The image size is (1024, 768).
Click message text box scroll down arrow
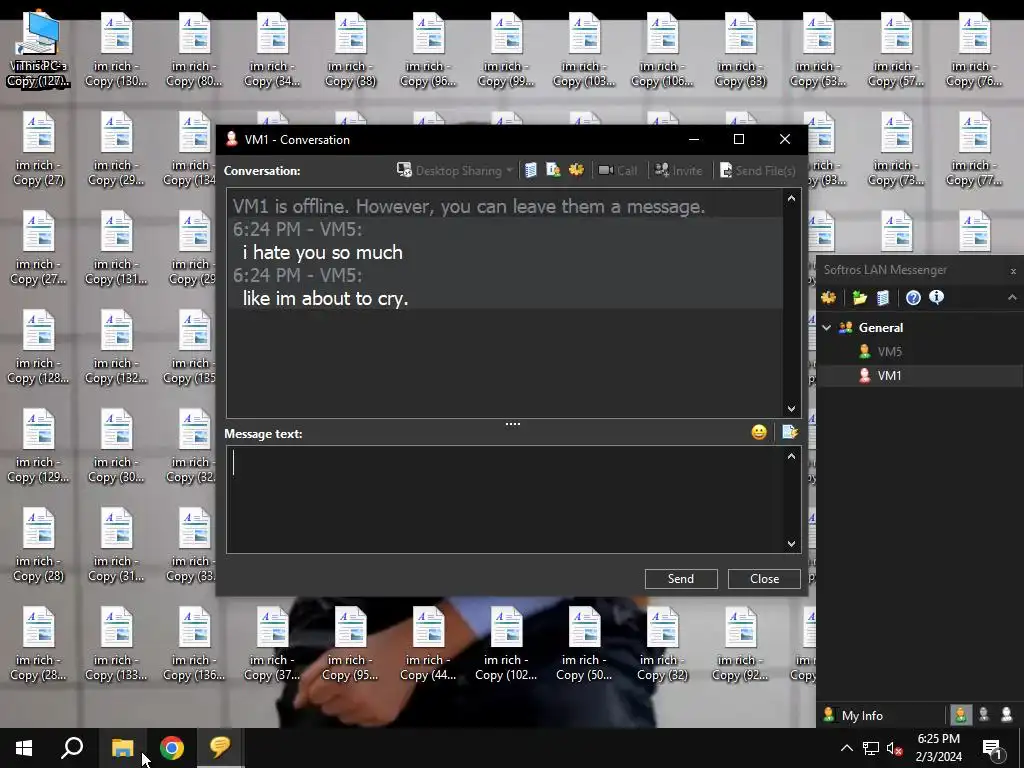point(792,543)
